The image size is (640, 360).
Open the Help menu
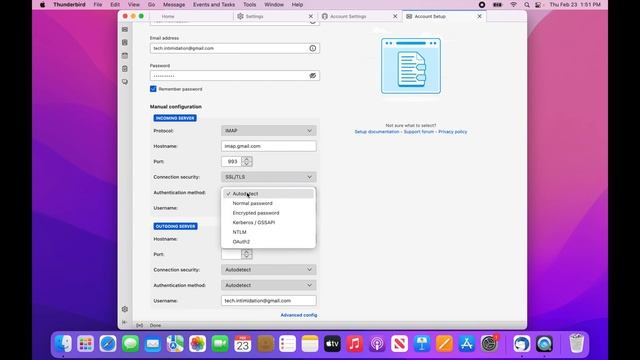pyautogui.click(x=297, y=4)
